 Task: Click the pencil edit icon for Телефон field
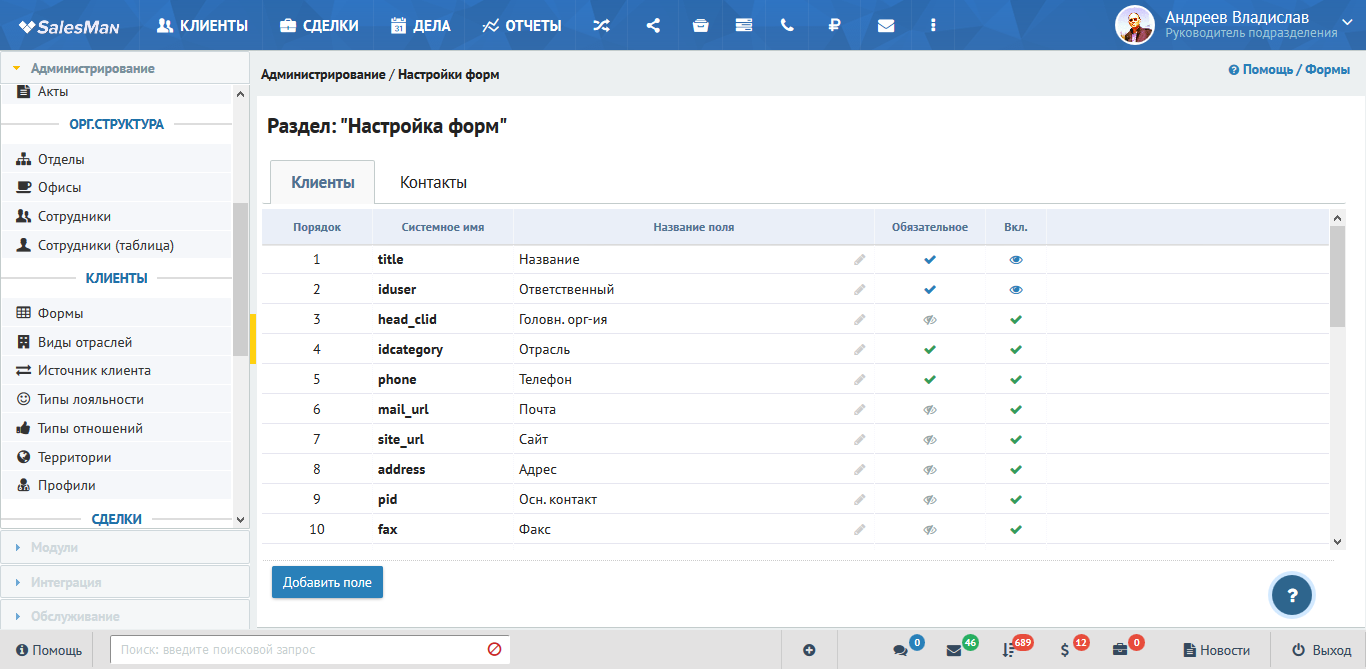tap(859, 380)
